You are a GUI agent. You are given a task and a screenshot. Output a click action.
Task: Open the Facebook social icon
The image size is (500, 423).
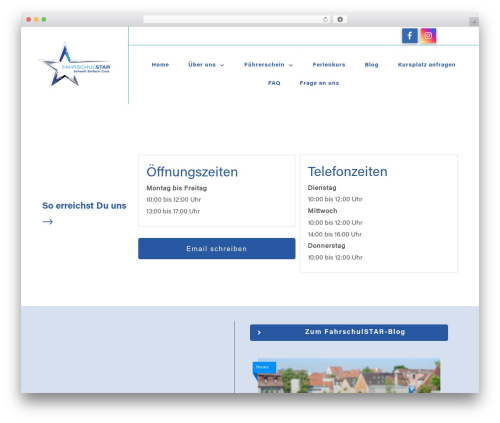[x=410, y=36]
